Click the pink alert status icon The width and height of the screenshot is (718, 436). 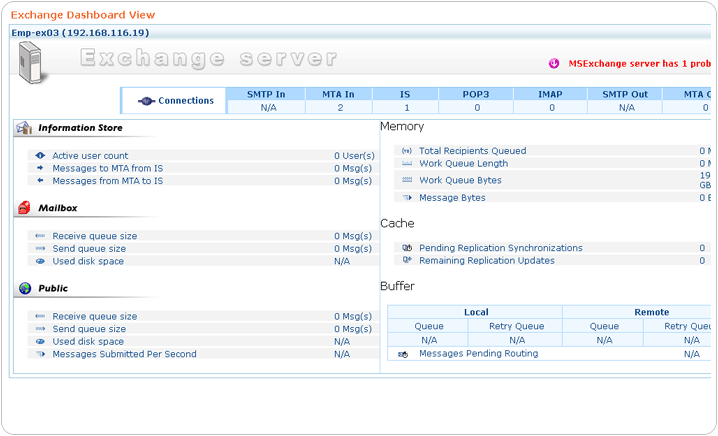[554, 64]
